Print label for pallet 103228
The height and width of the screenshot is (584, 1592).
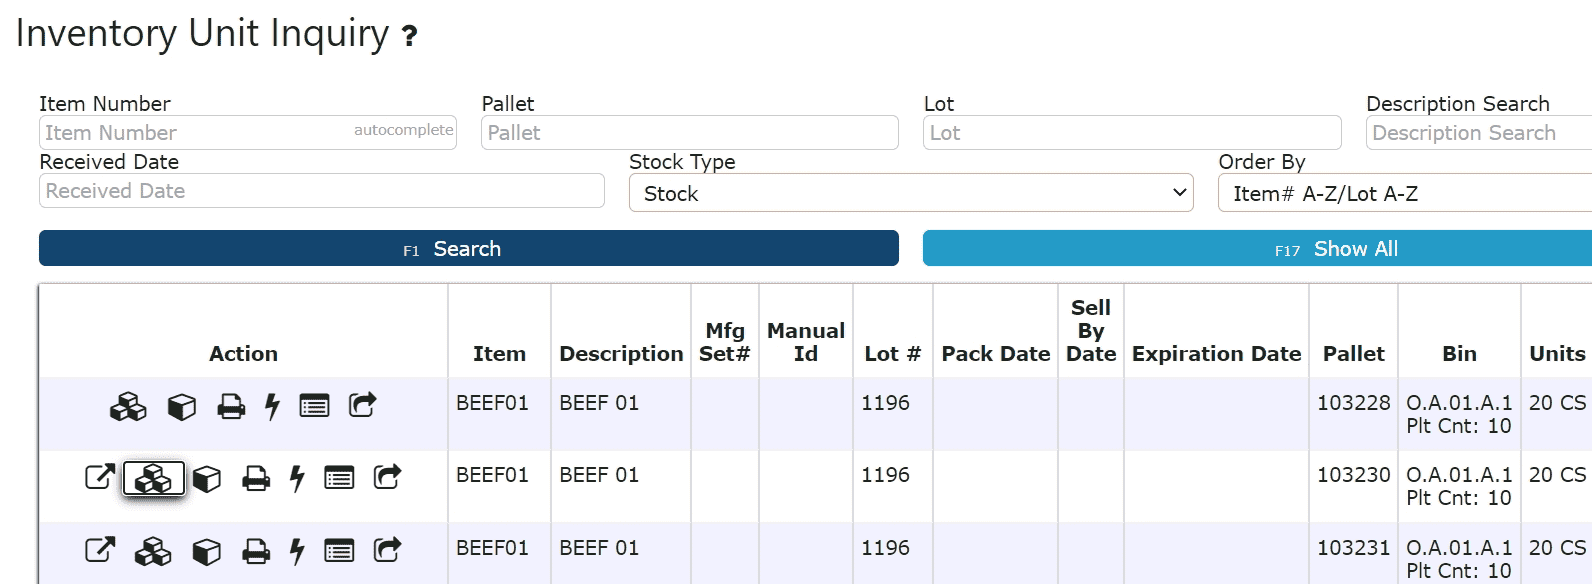click(x=231, y=406)
